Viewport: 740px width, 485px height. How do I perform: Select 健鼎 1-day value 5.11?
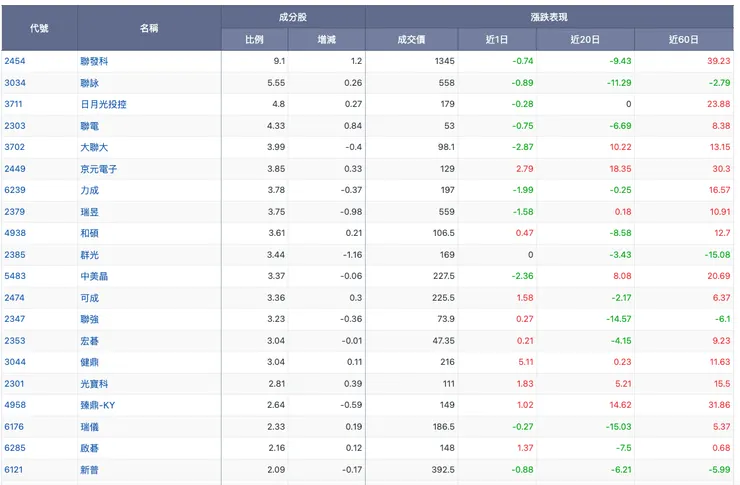(526, 361)
